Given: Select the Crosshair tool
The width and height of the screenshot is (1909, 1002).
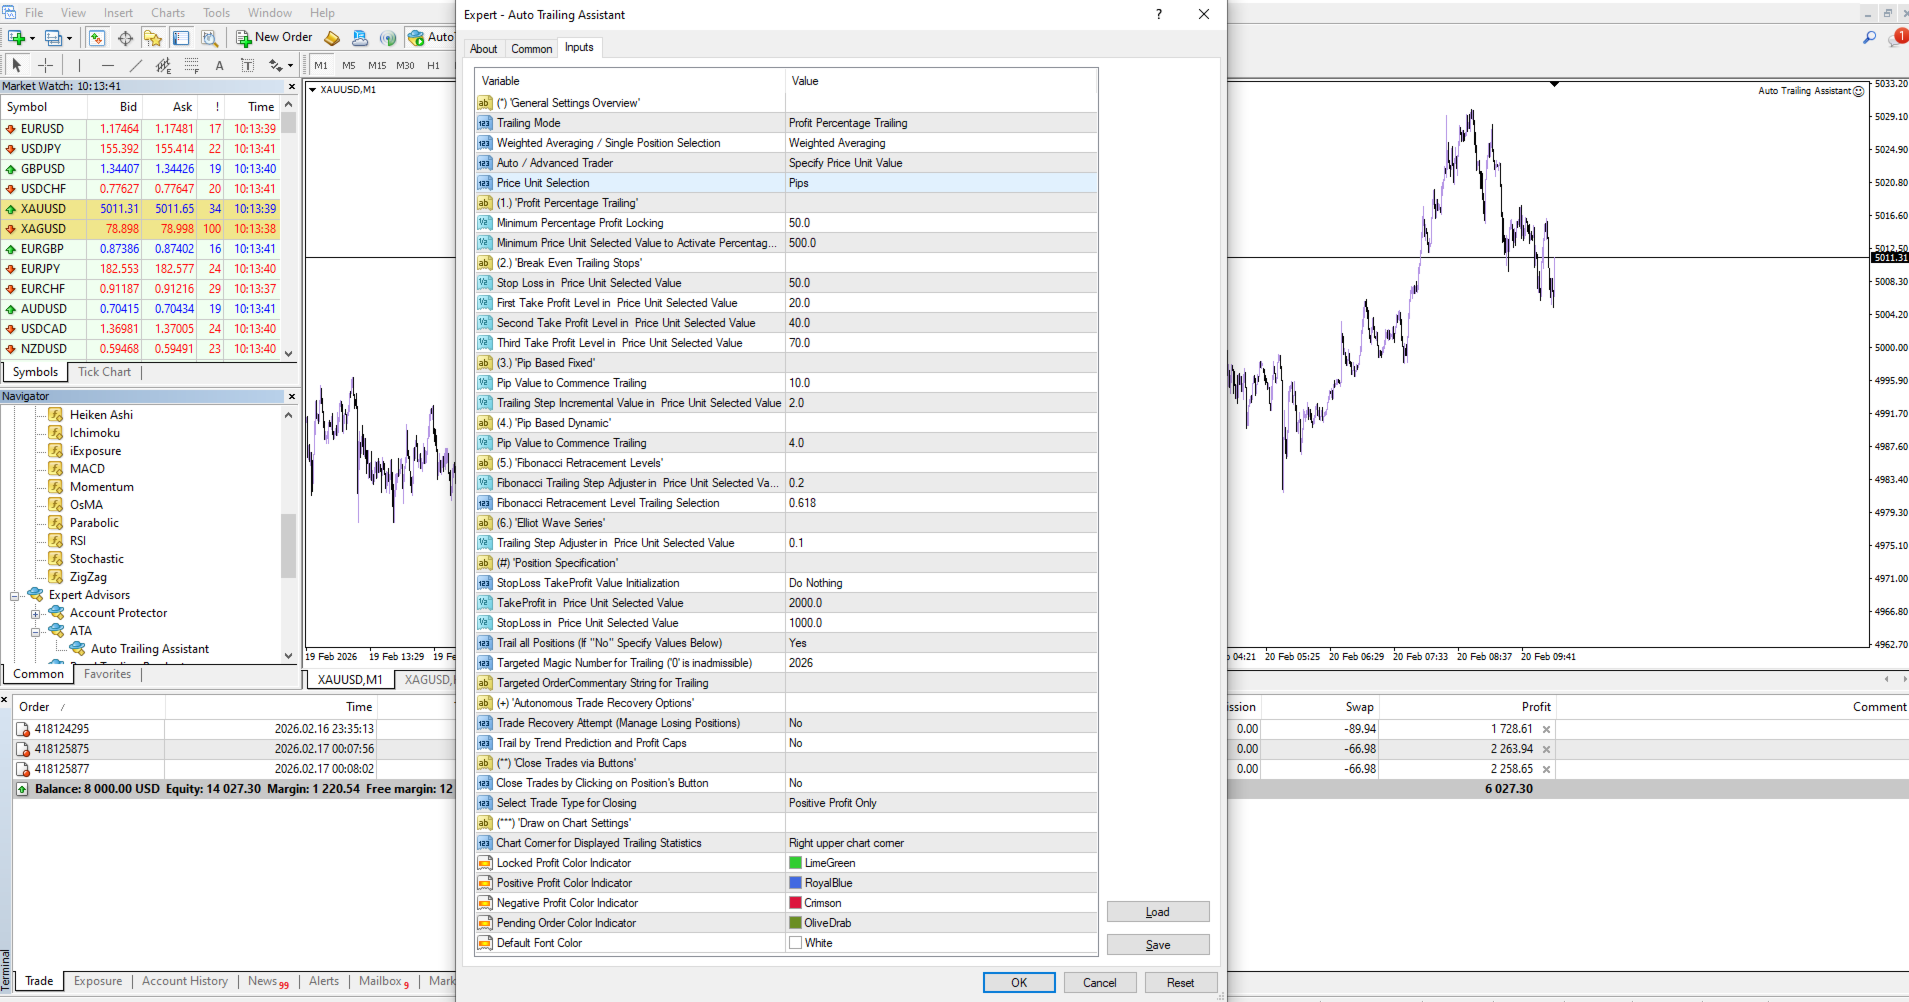Looking at the screenshot, I should tap(45, 66).
